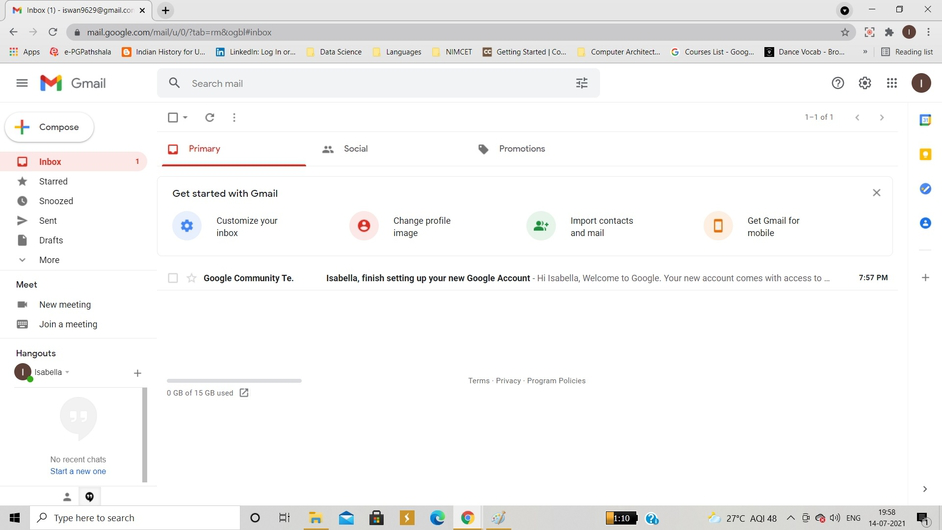
Task: Star the Google Community Team email
Action: [x=192, y=278]
